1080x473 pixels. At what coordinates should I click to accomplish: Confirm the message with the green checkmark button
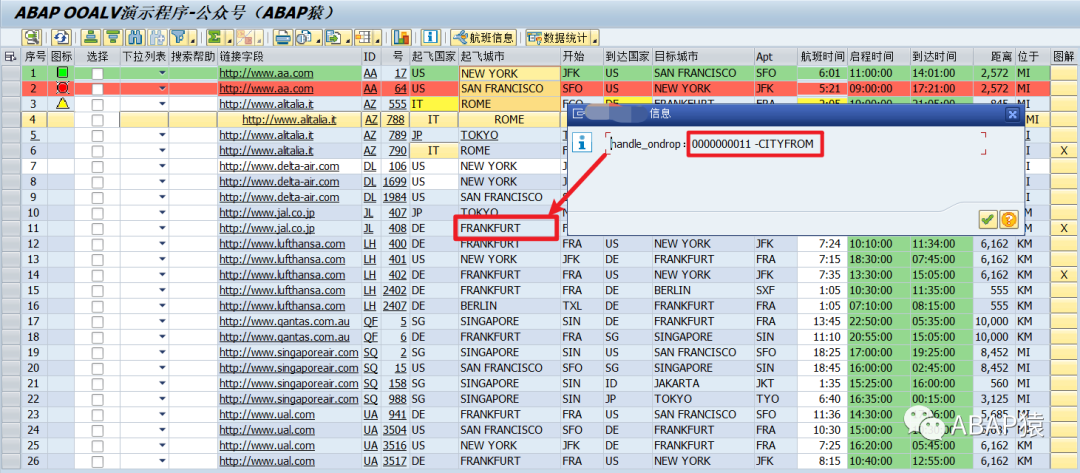(x=988, y=219)
